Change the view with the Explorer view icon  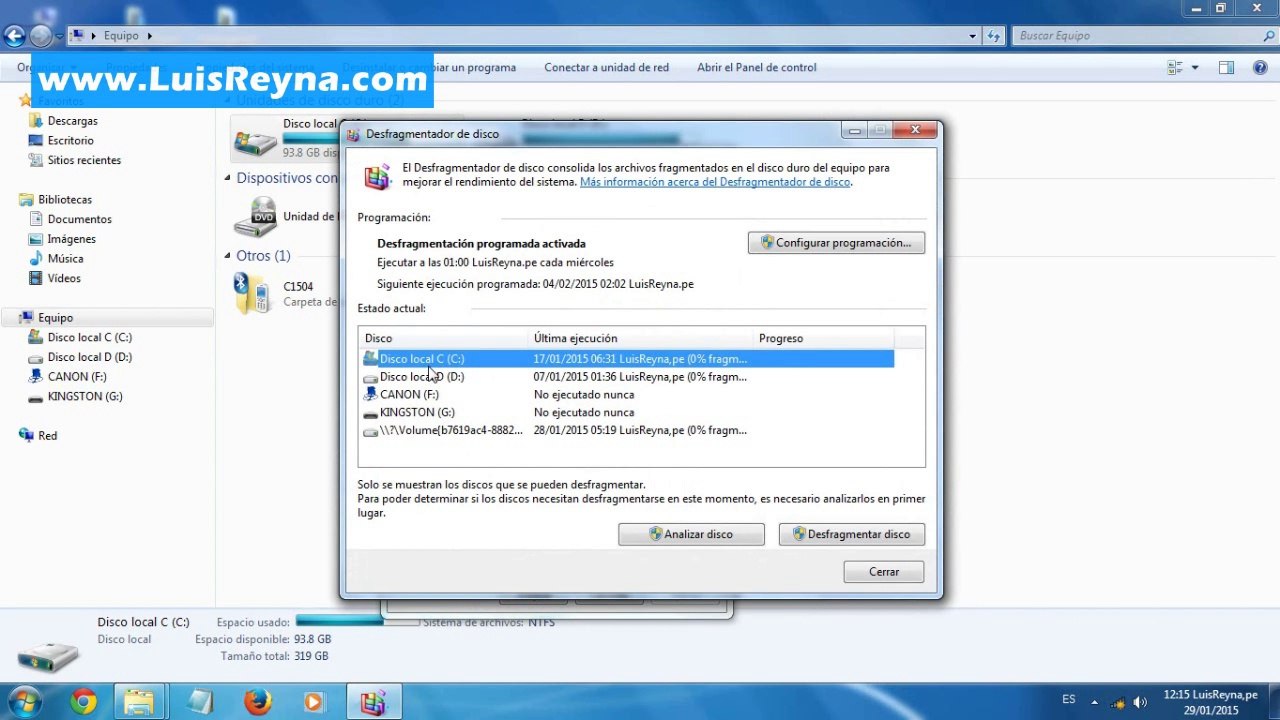pyautogui.click(x=1175, y=68)
